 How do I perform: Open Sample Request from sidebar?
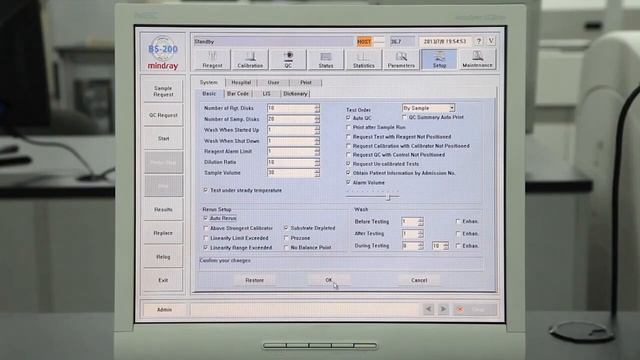coord(163,91)
